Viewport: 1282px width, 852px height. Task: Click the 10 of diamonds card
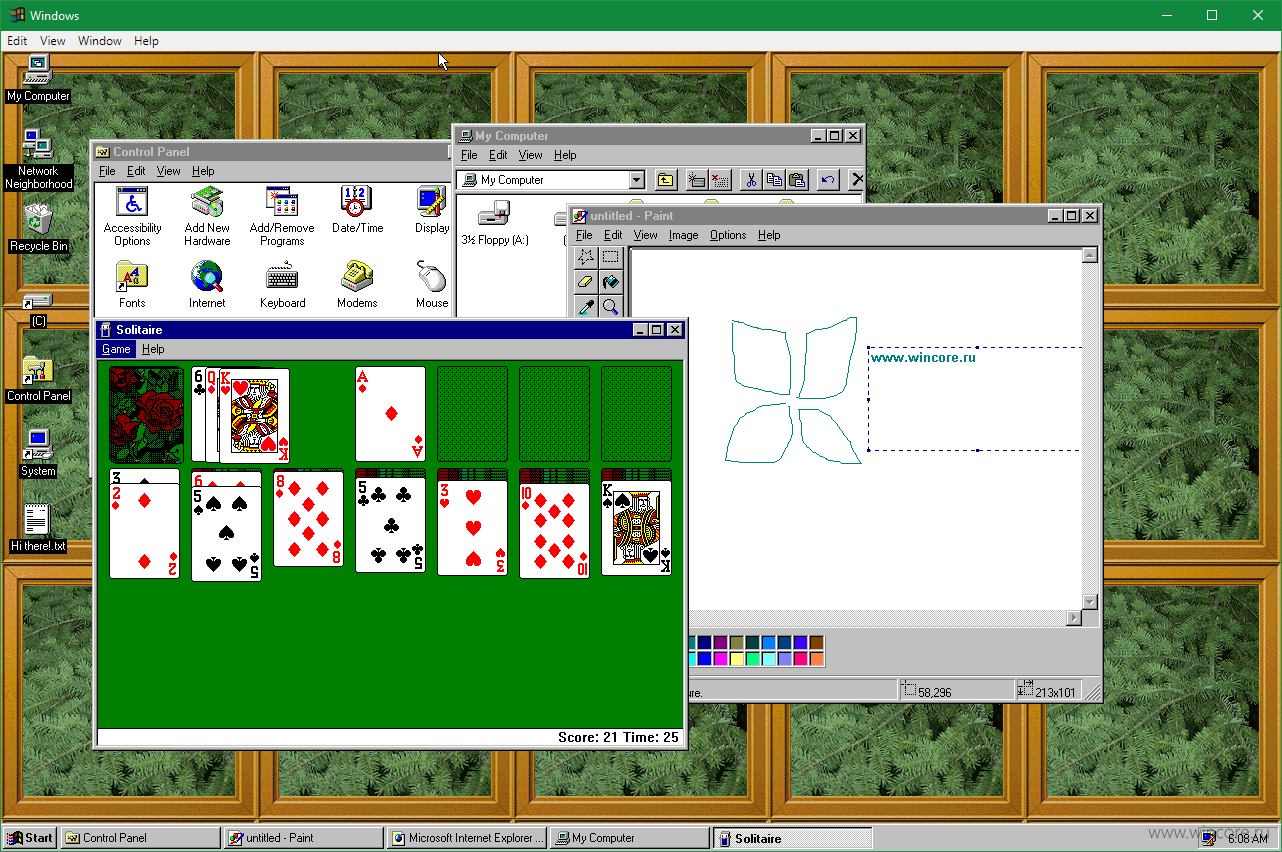coord(554,529)
